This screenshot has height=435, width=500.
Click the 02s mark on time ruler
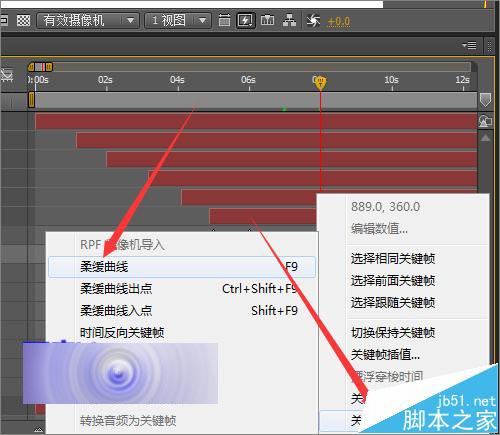coord(105,80)
